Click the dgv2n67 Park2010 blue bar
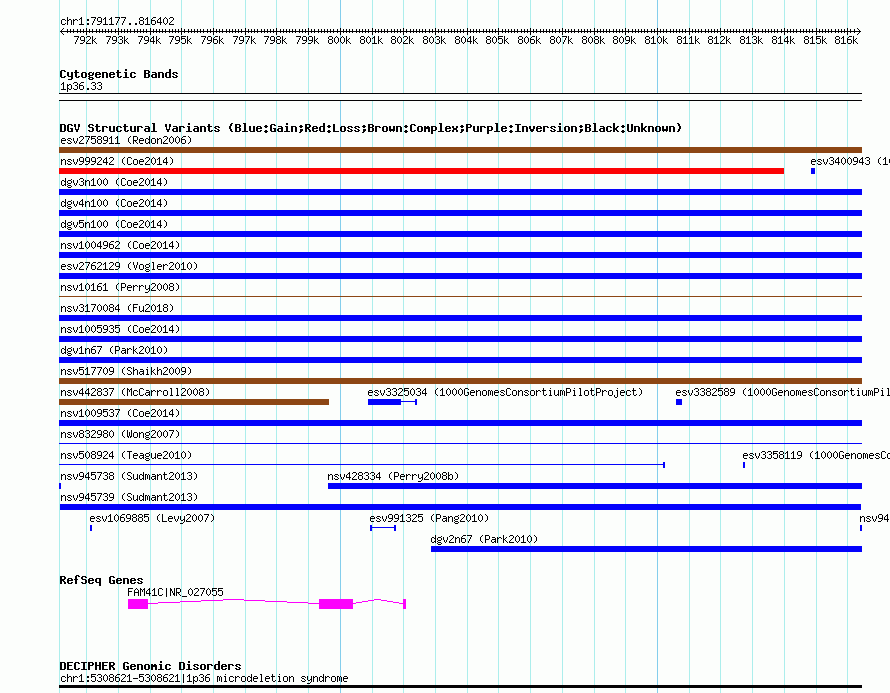The image size is (890, 693). coord(645,549)
